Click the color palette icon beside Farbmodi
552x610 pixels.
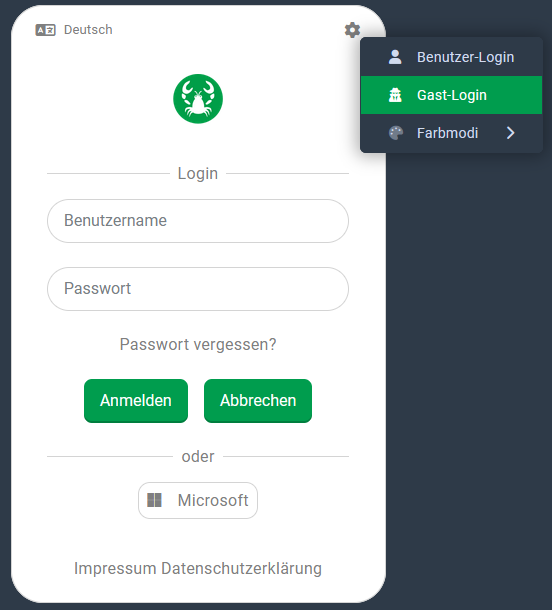(x=396, y=133)
